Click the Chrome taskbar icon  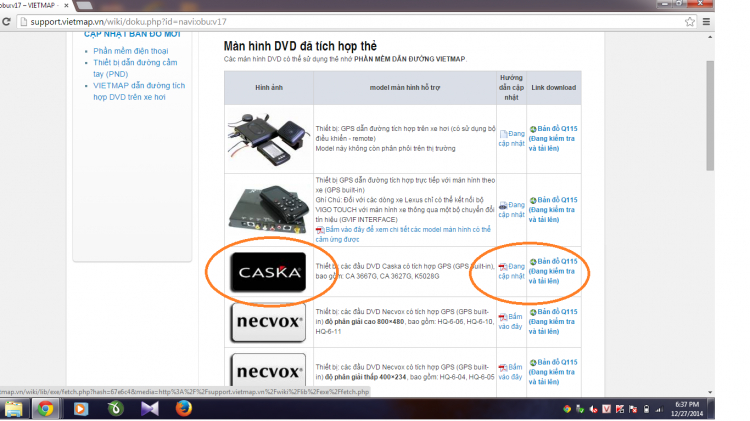point(45,409)
